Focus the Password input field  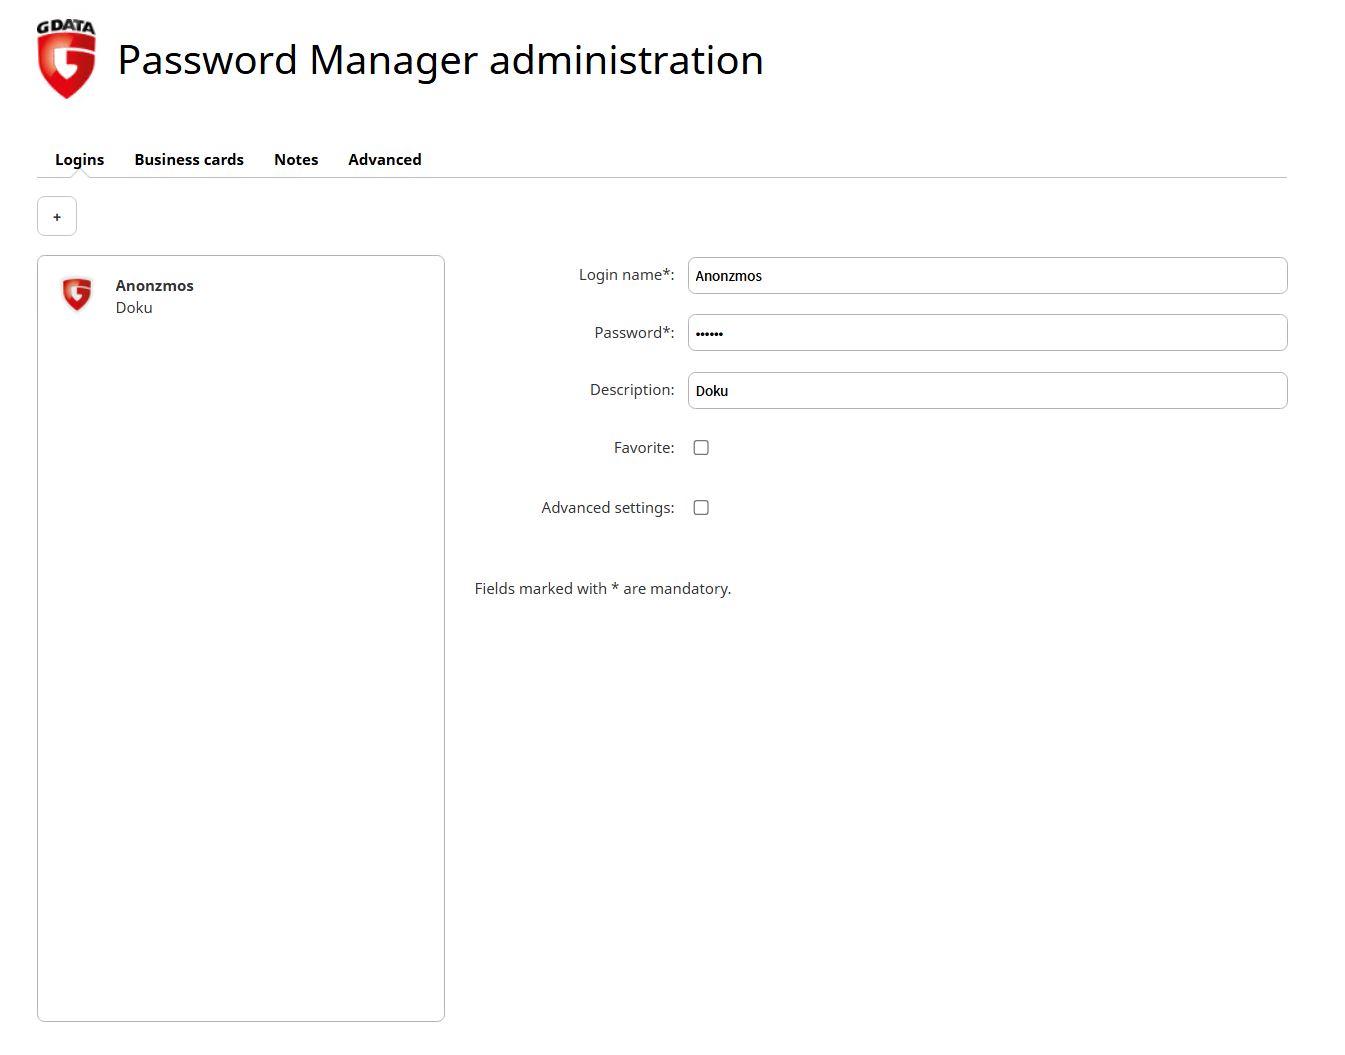click(x=987, y=333)
